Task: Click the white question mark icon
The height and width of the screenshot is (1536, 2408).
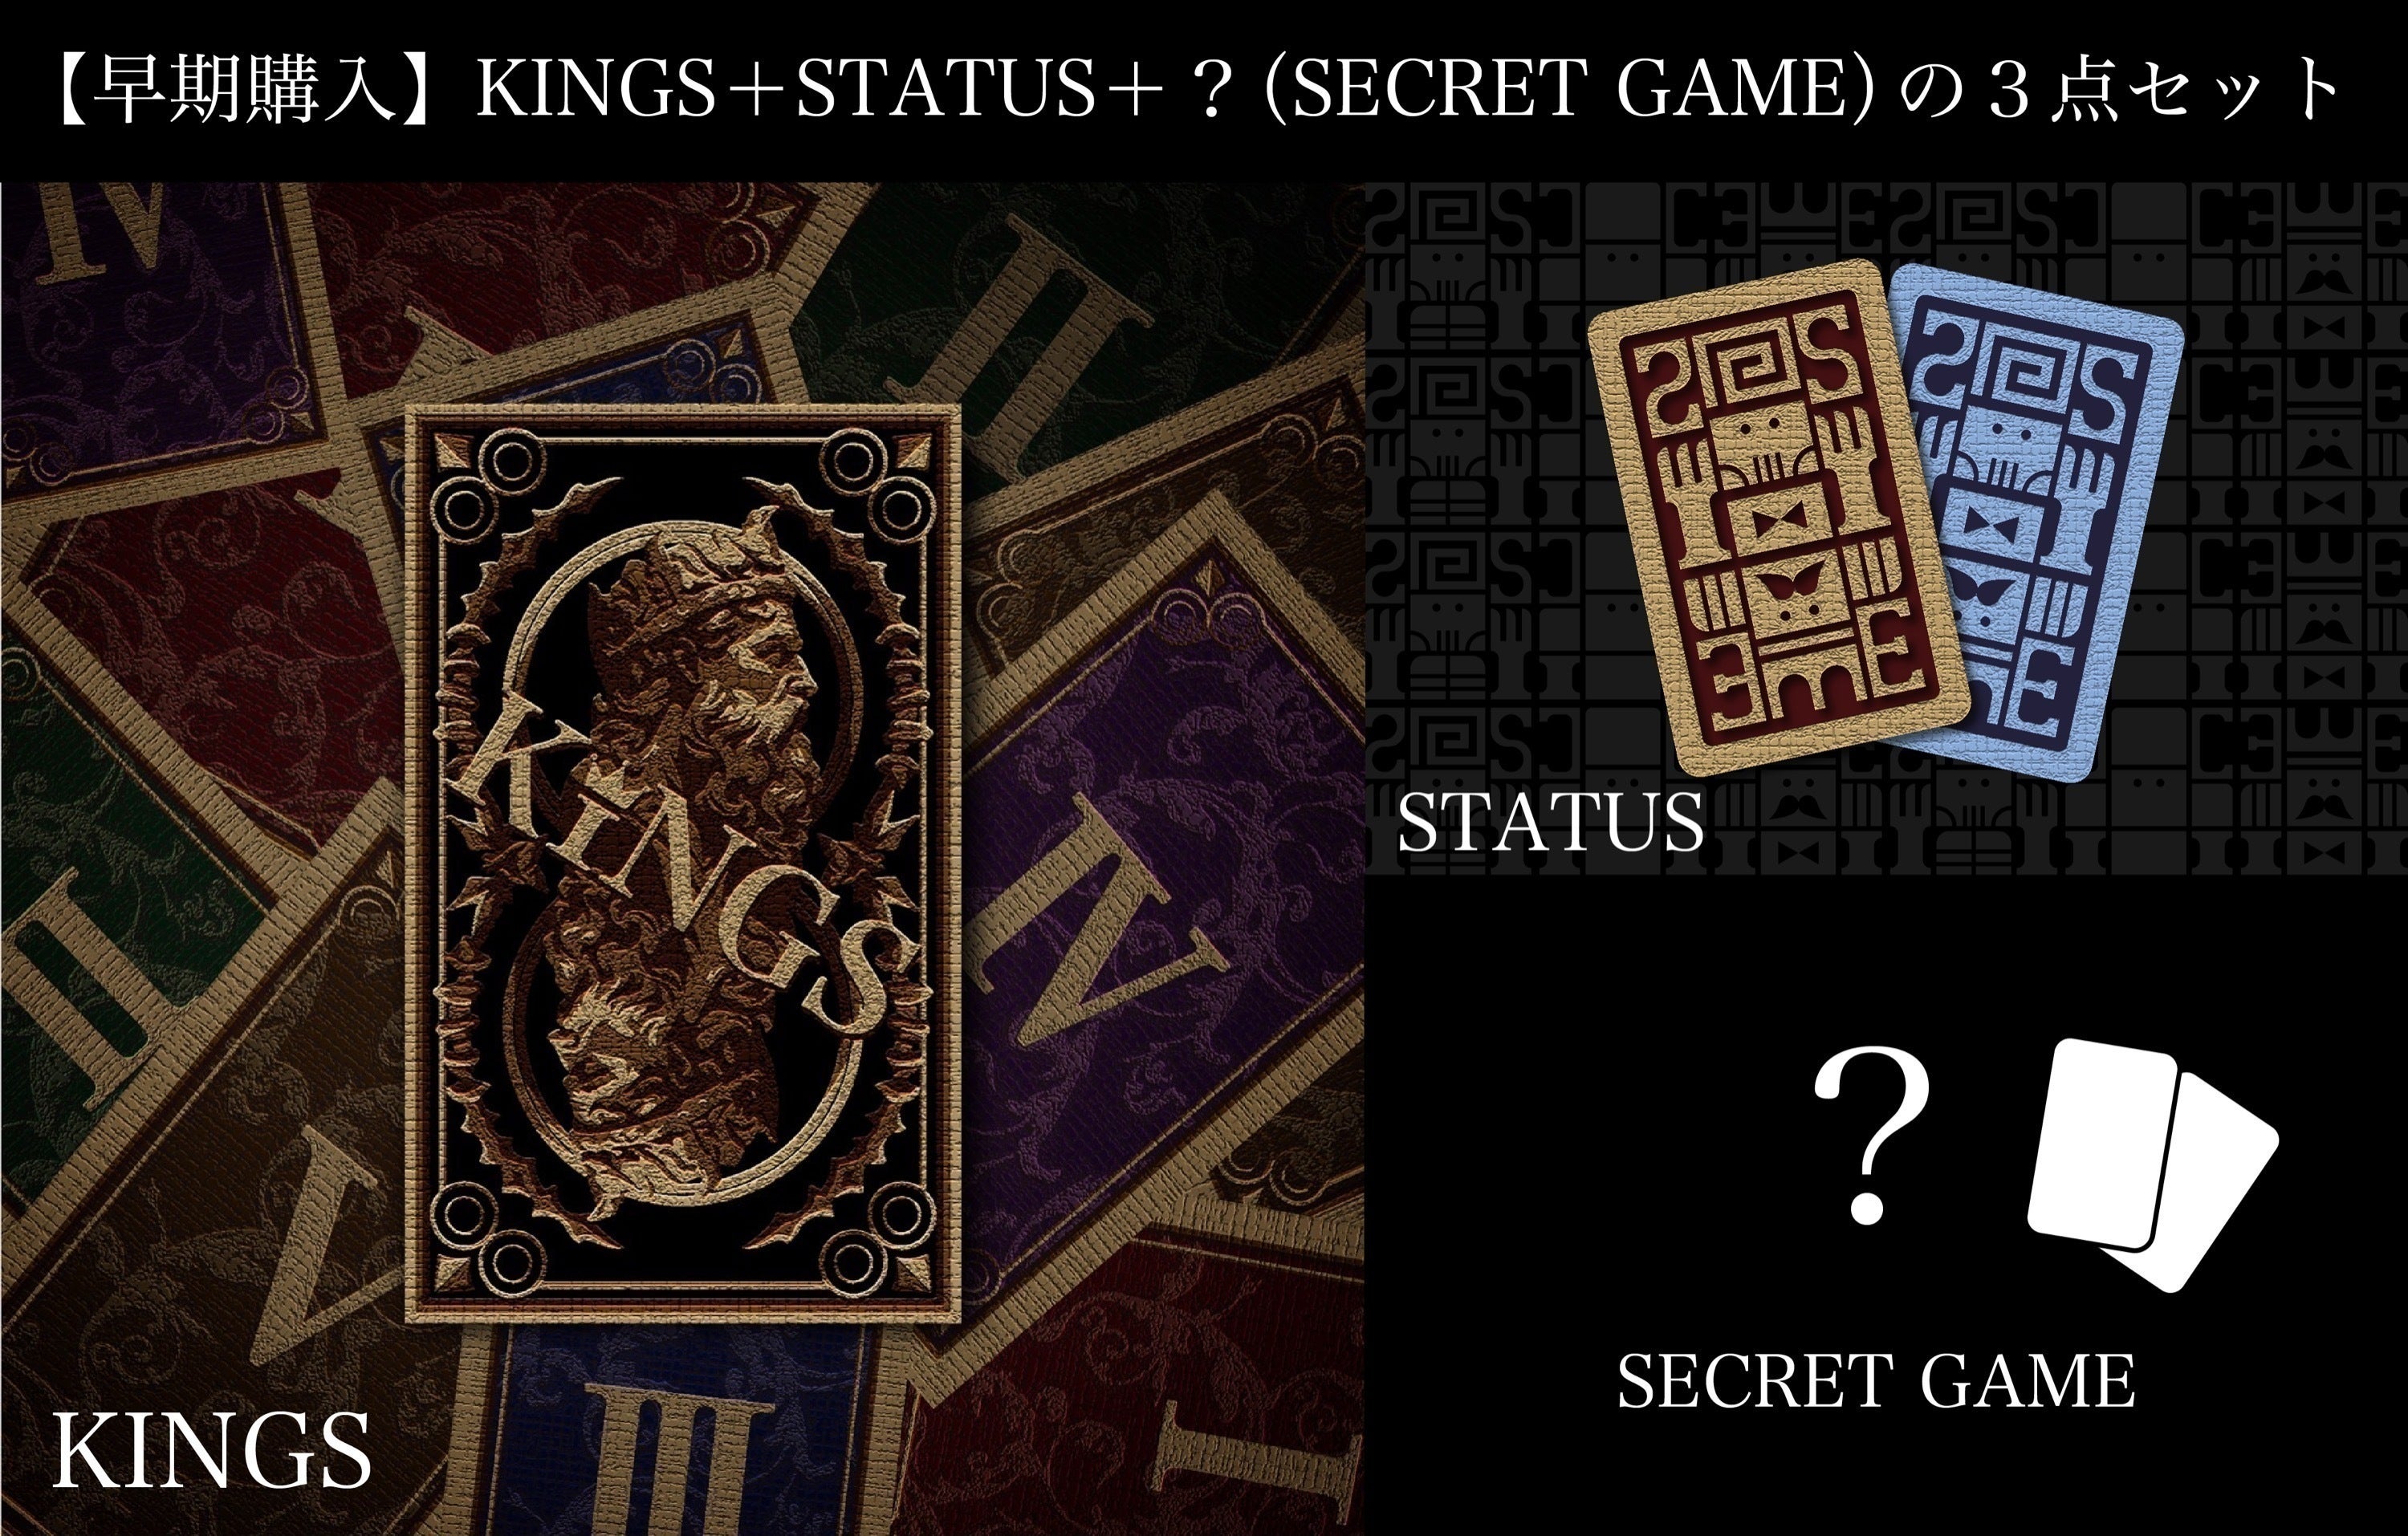Action: point(1871,1135)
